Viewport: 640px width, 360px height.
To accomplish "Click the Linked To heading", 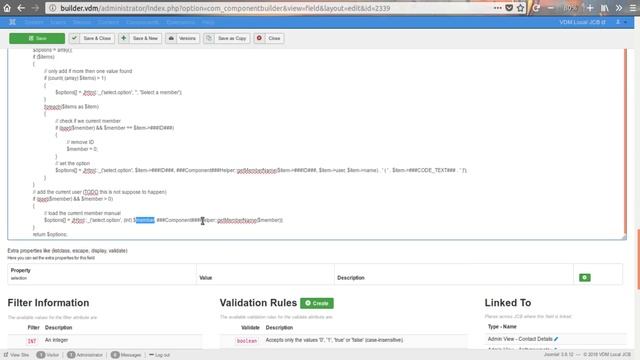I will coord(508,303).
